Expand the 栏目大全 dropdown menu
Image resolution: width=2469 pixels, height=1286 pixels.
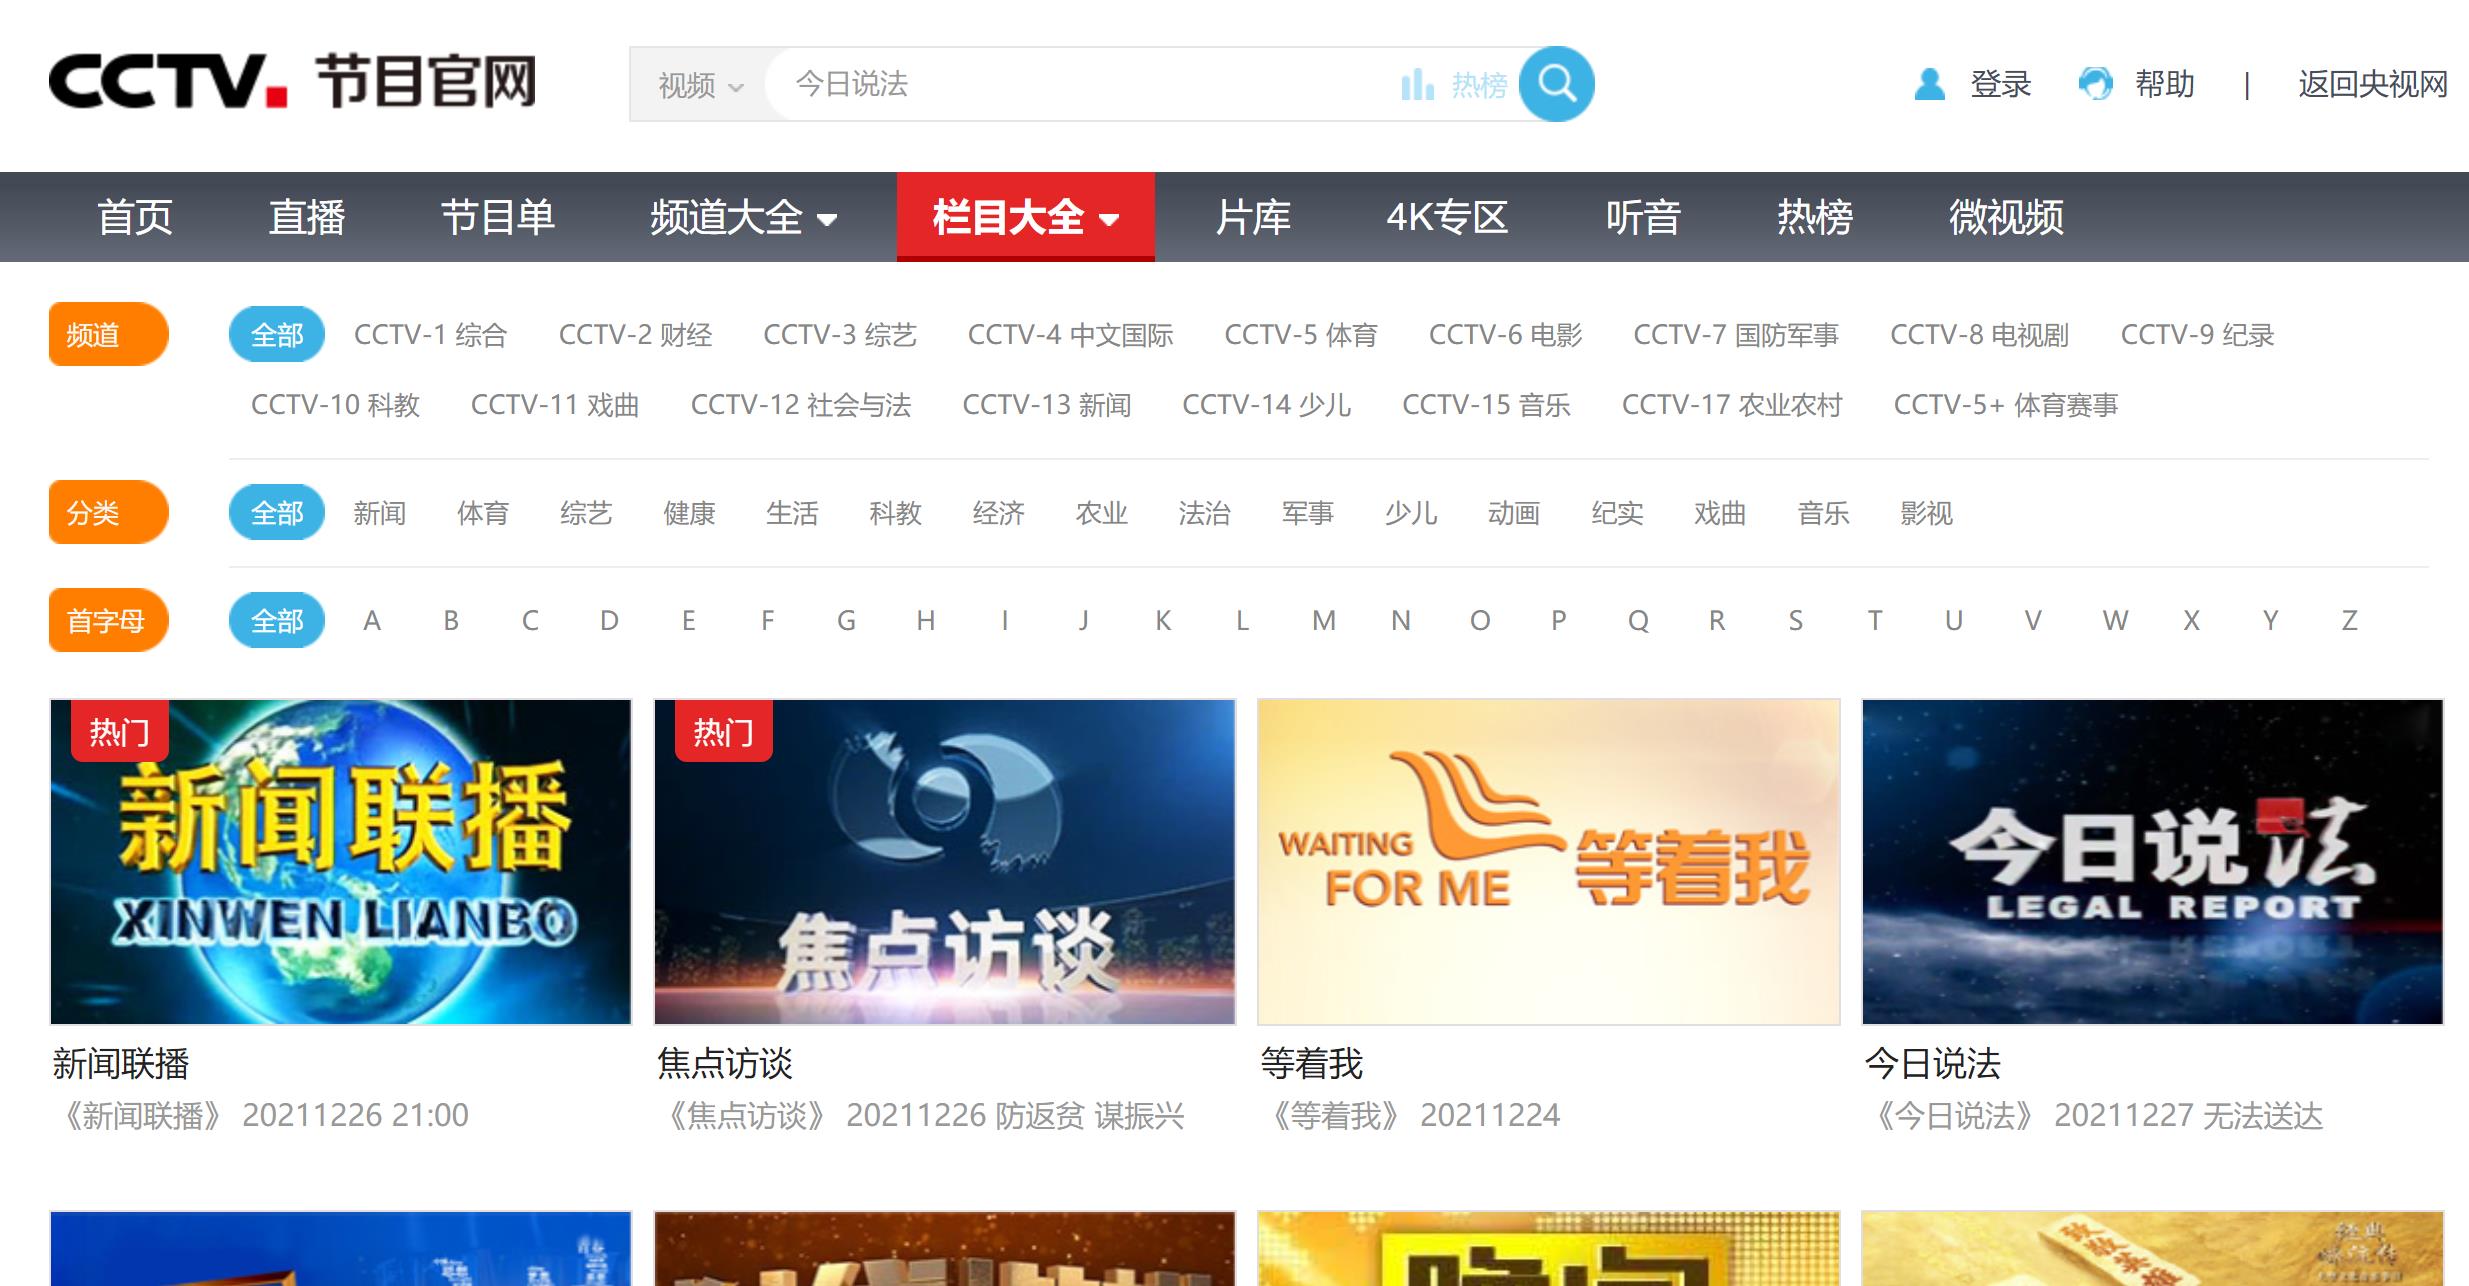tap(1025, 217)
